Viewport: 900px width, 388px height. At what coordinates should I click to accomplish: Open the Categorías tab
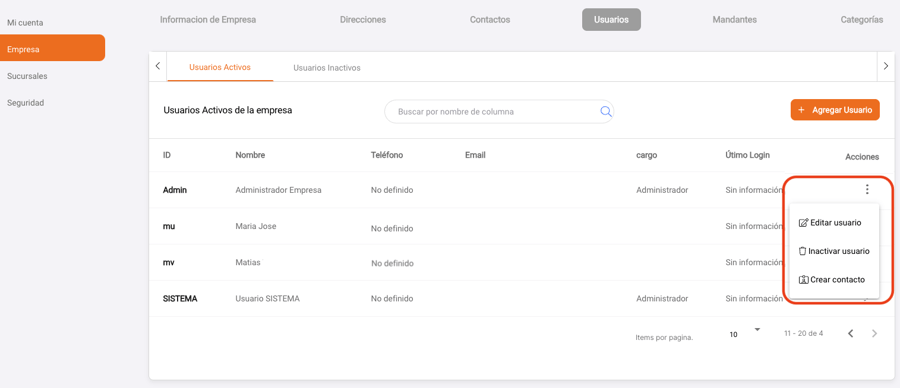(862, 20)
